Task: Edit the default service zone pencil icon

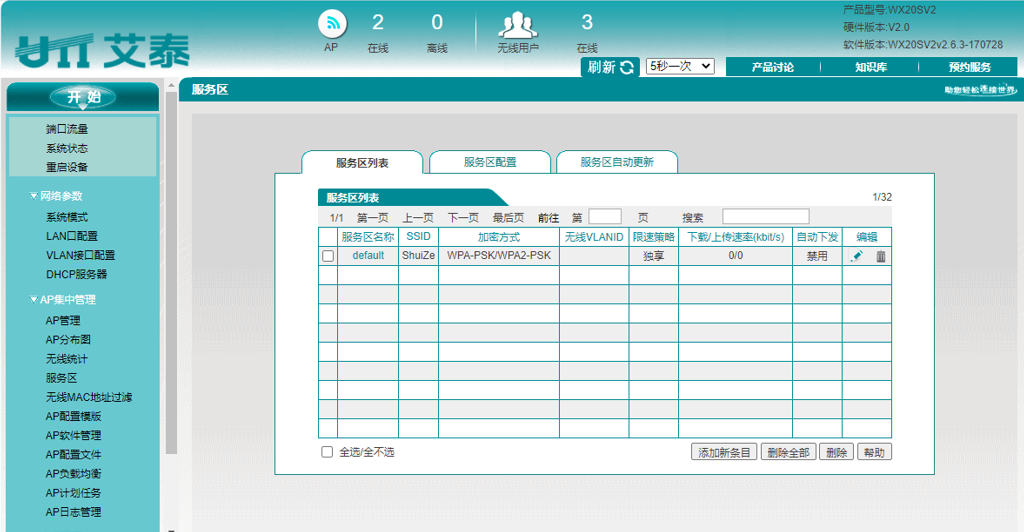Action: coord(856,256)
